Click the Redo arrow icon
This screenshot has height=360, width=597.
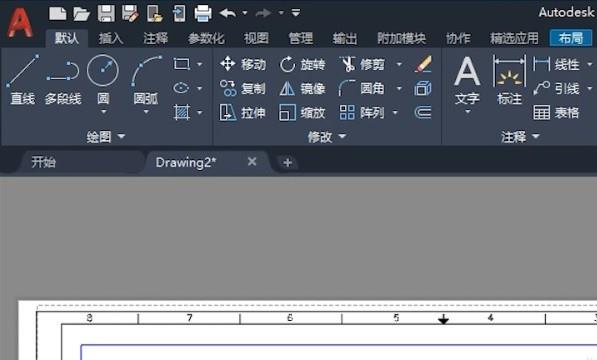tap(263, 13)
